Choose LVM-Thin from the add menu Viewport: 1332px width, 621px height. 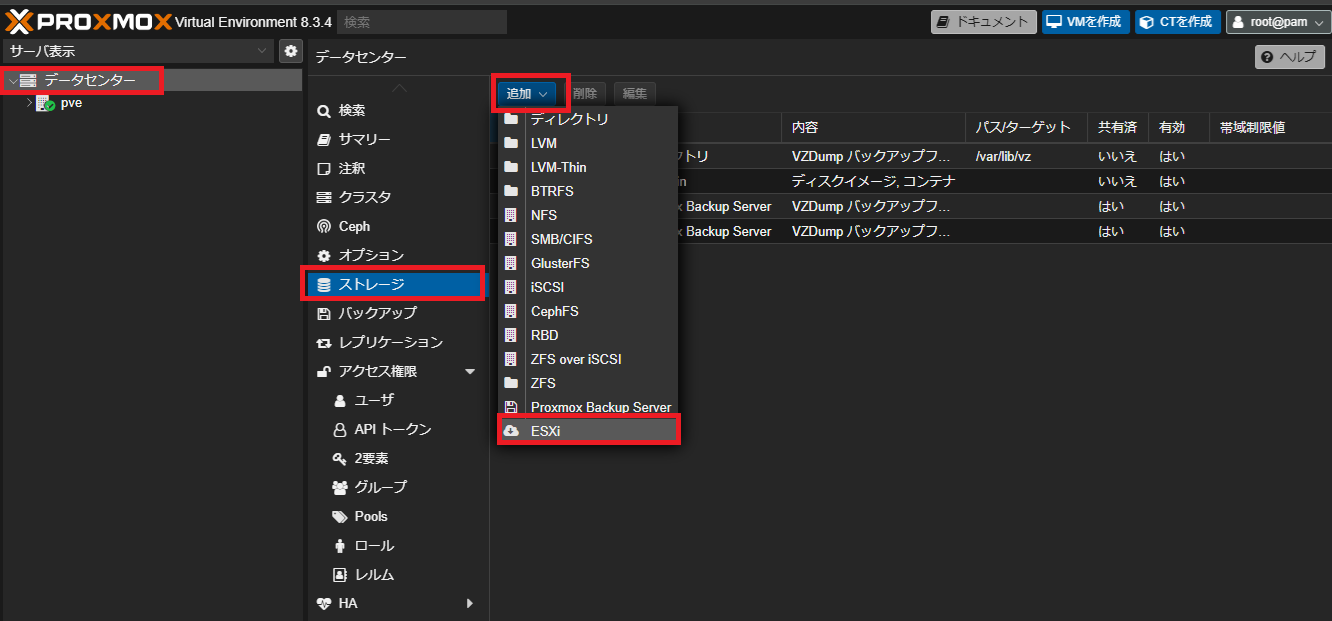click(588, 167)
